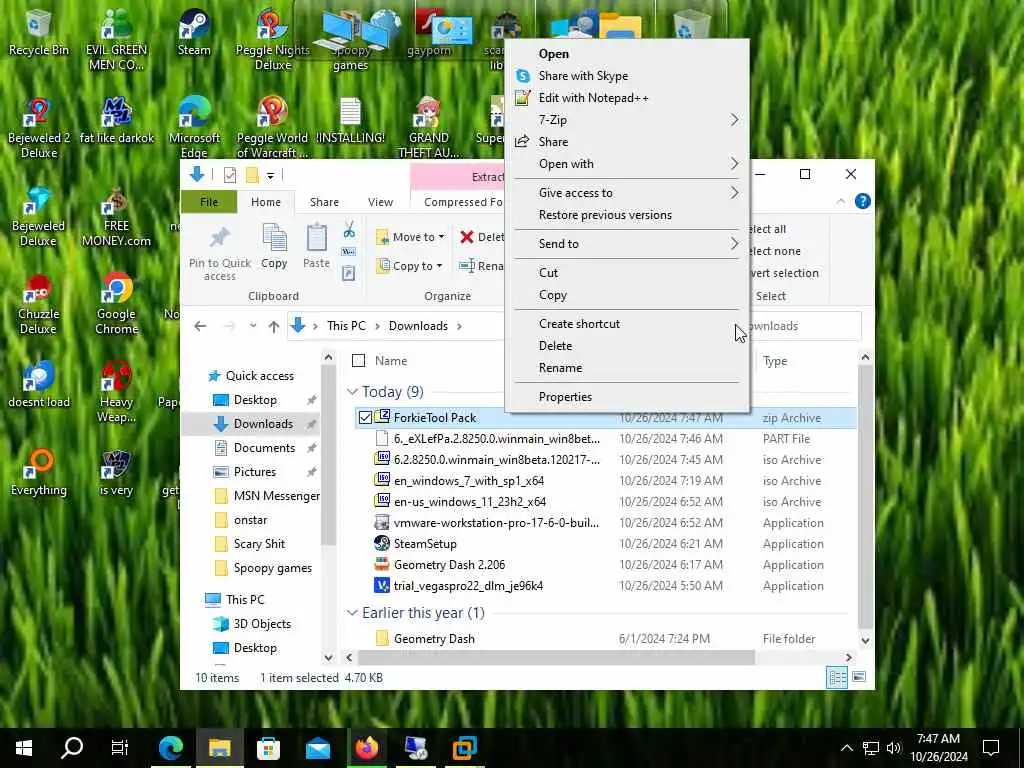Switch to details view button
The image size is (1024, 768).
coord(837,677)
